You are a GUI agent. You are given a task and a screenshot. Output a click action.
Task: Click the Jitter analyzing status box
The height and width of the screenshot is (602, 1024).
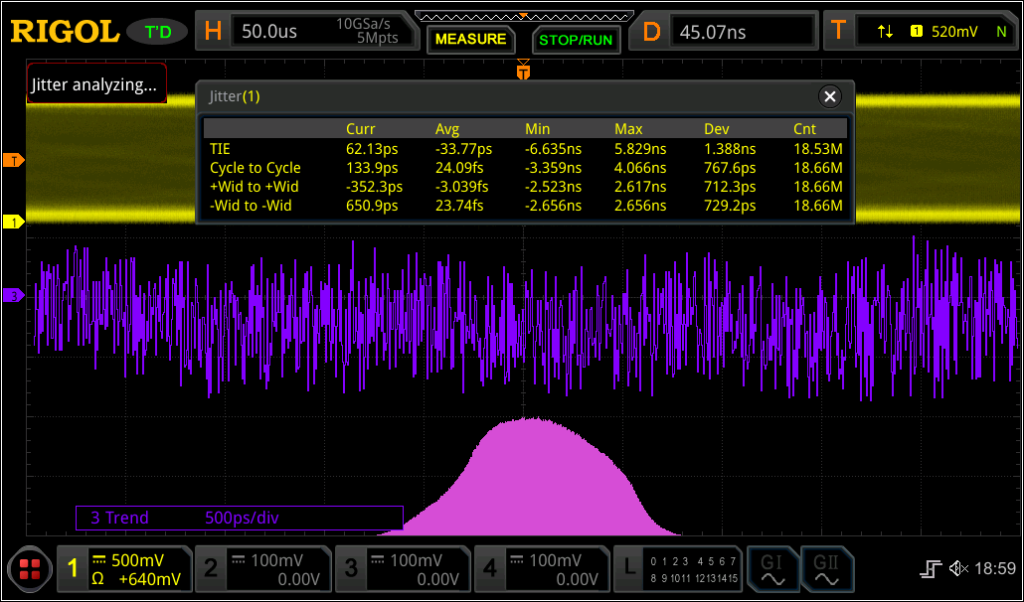(x=95, y=84)
